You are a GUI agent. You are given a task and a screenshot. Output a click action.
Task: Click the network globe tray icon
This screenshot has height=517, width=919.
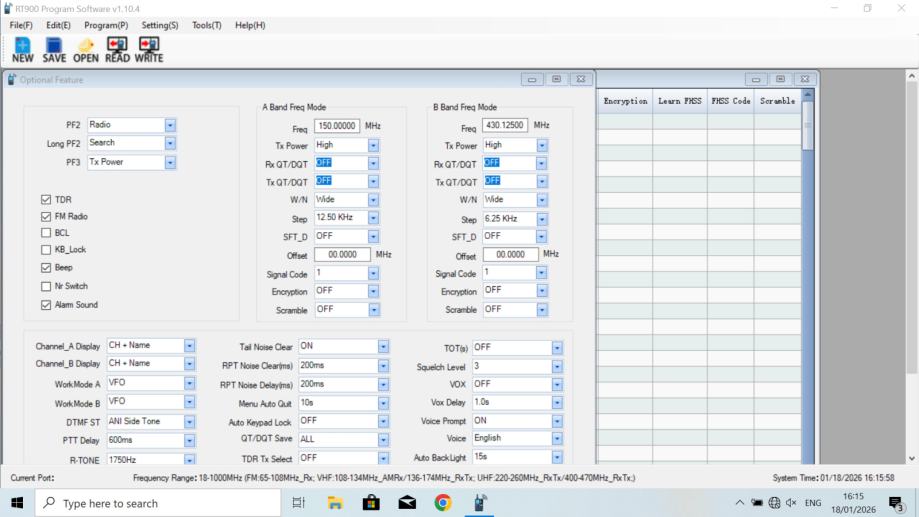point(774,502)
